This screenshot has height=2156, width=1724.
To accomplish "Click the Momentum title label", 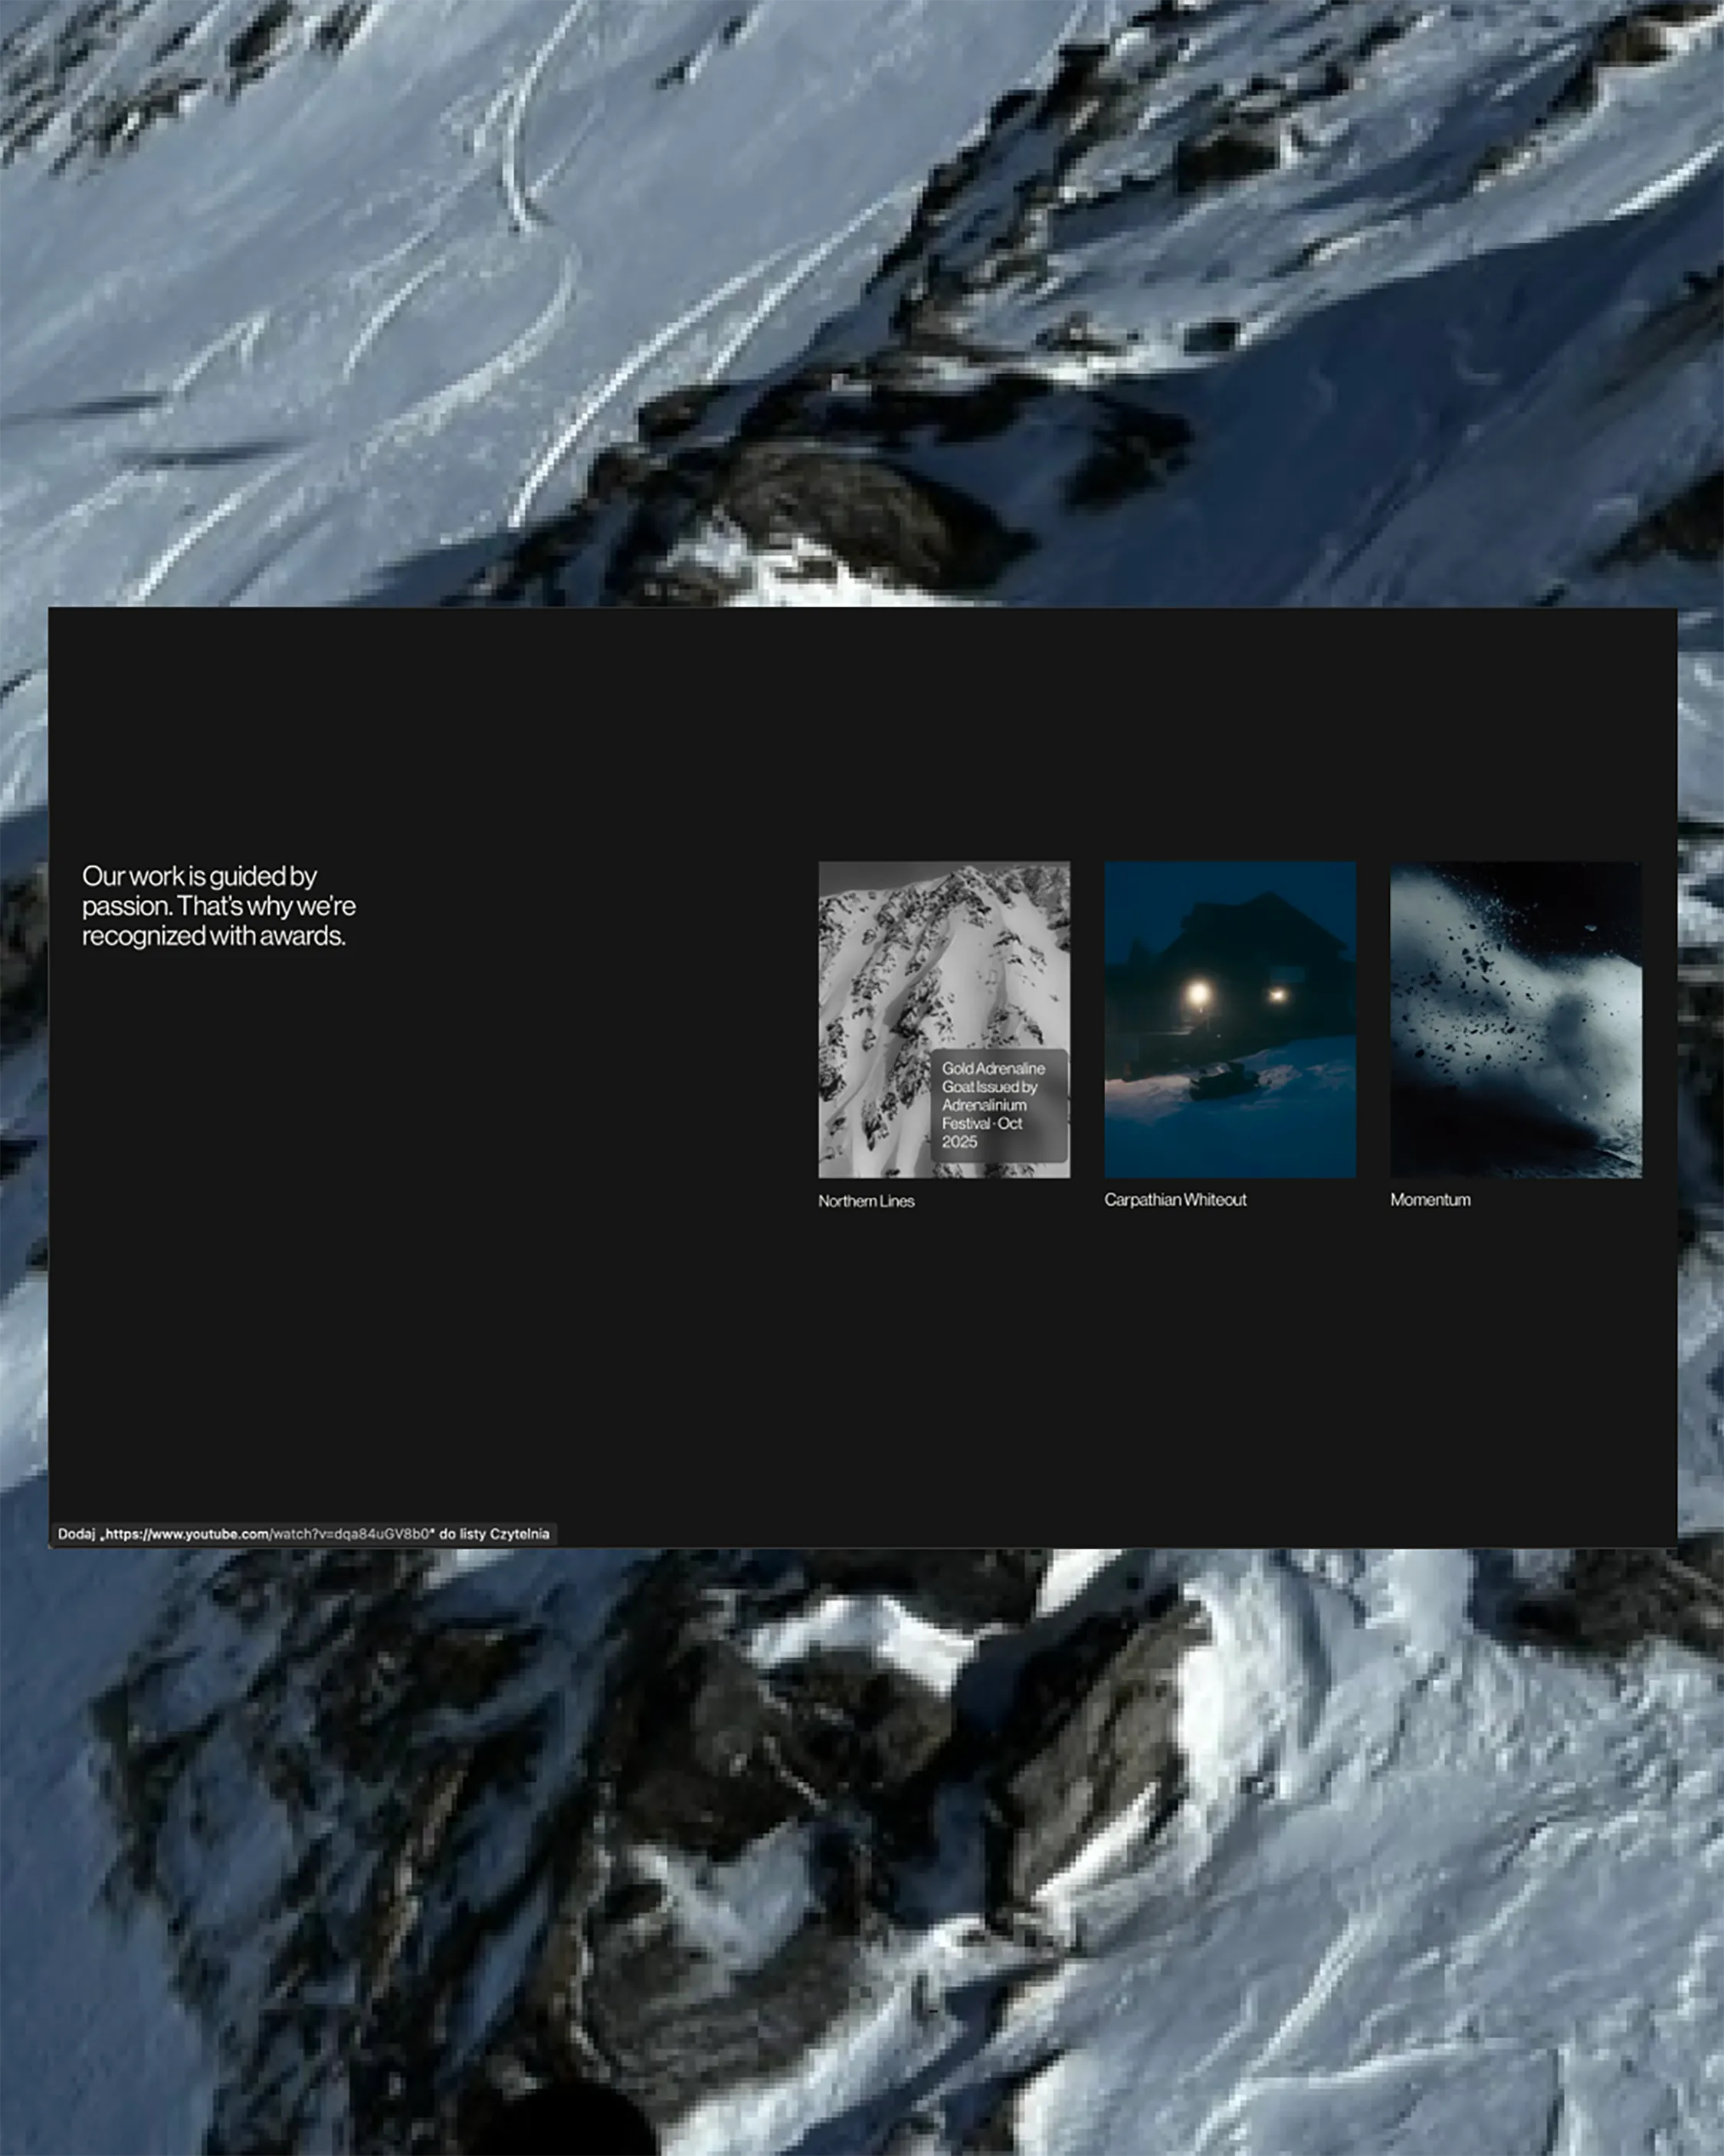I will pos(1430,1200).
